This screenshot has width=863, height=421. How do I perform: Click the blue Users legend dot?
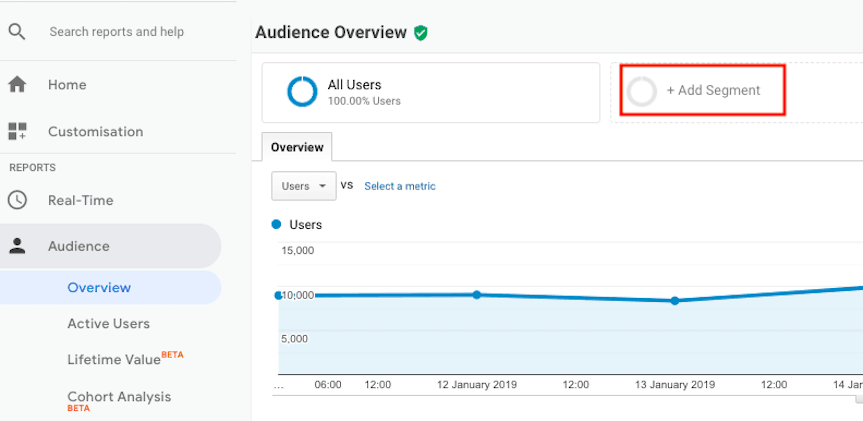(x=277, y=225)
